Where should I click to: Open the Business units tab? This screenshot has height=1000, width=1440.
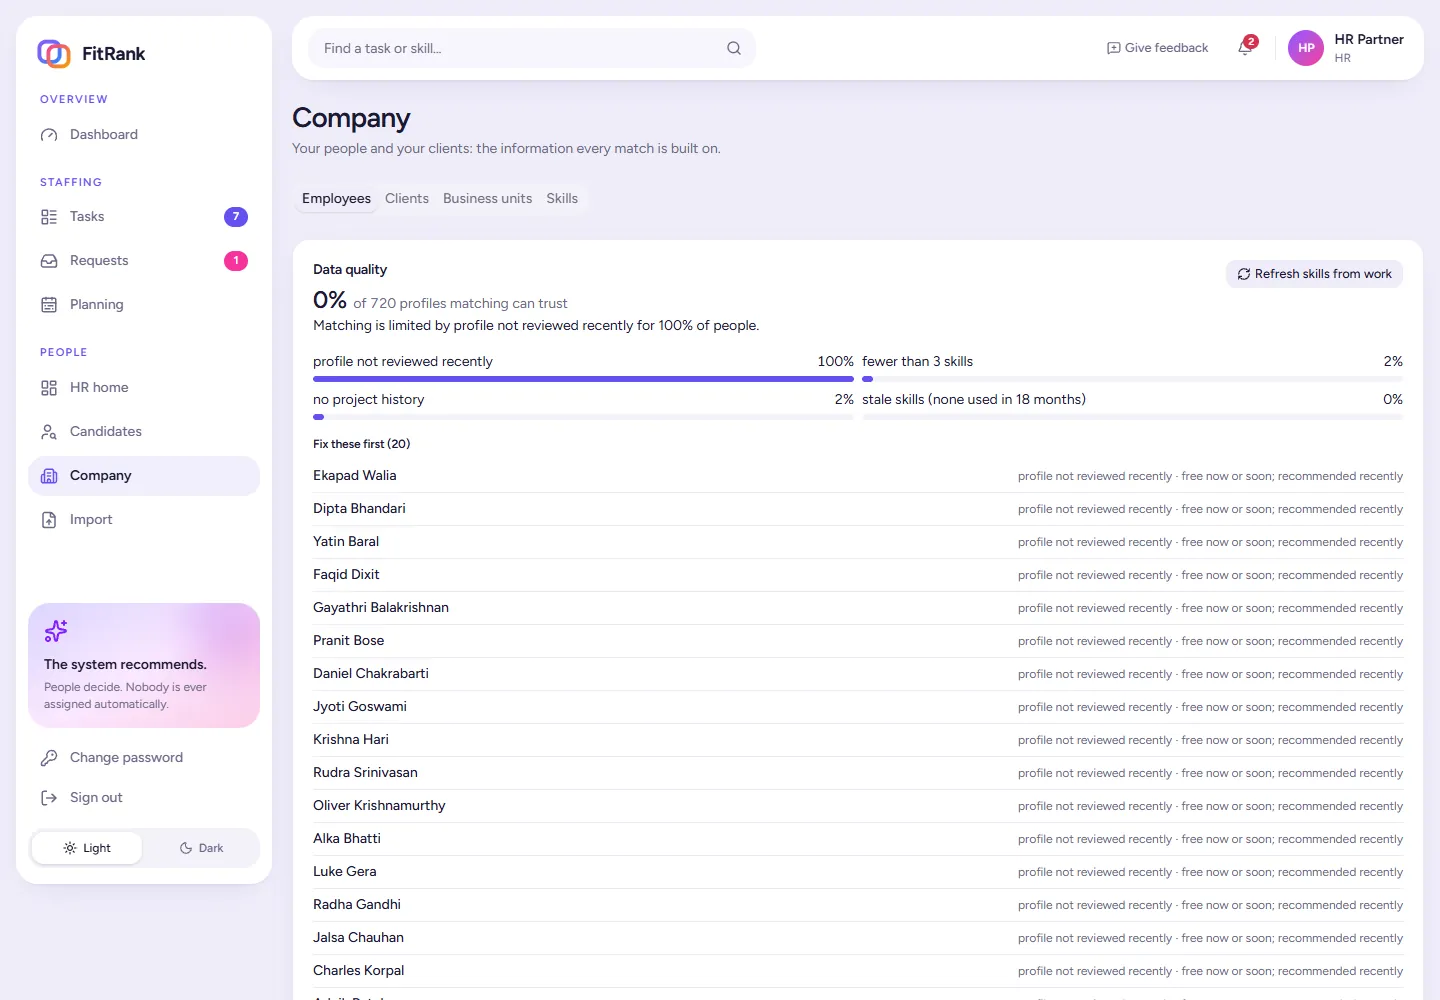pos(488,199)
